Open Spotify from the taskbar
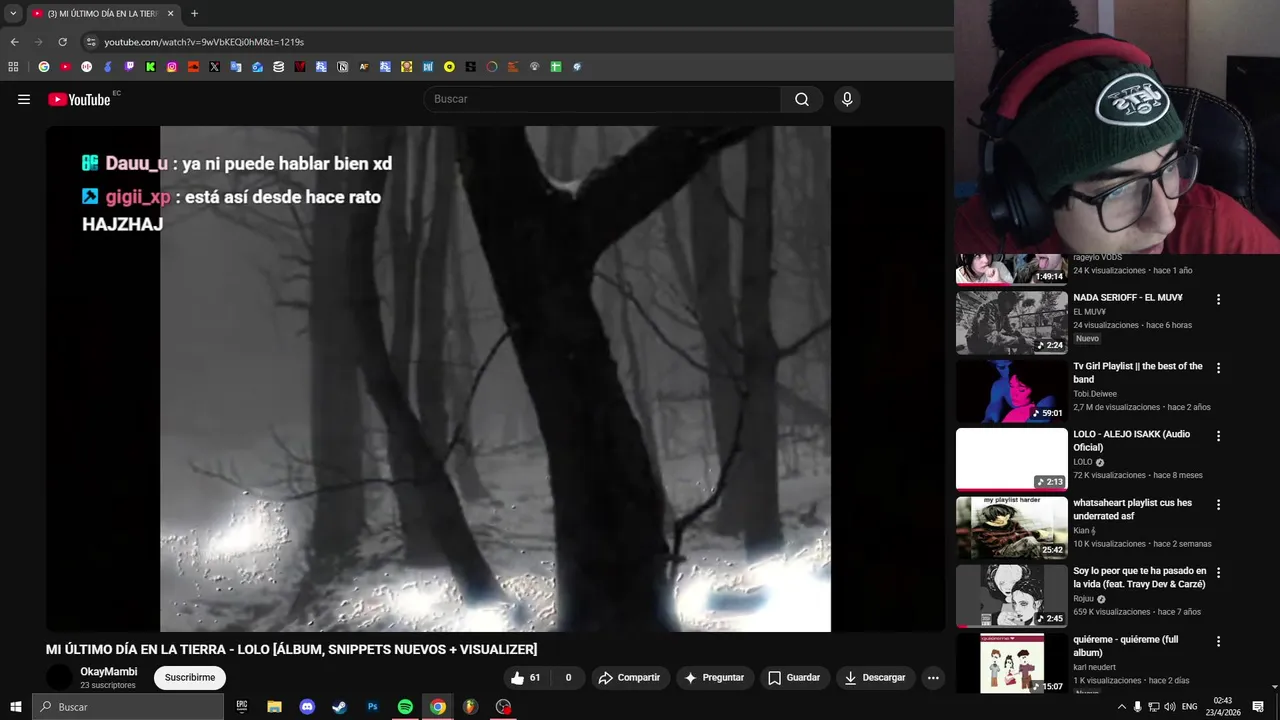1280x720 pixels. tap(405, 707)
